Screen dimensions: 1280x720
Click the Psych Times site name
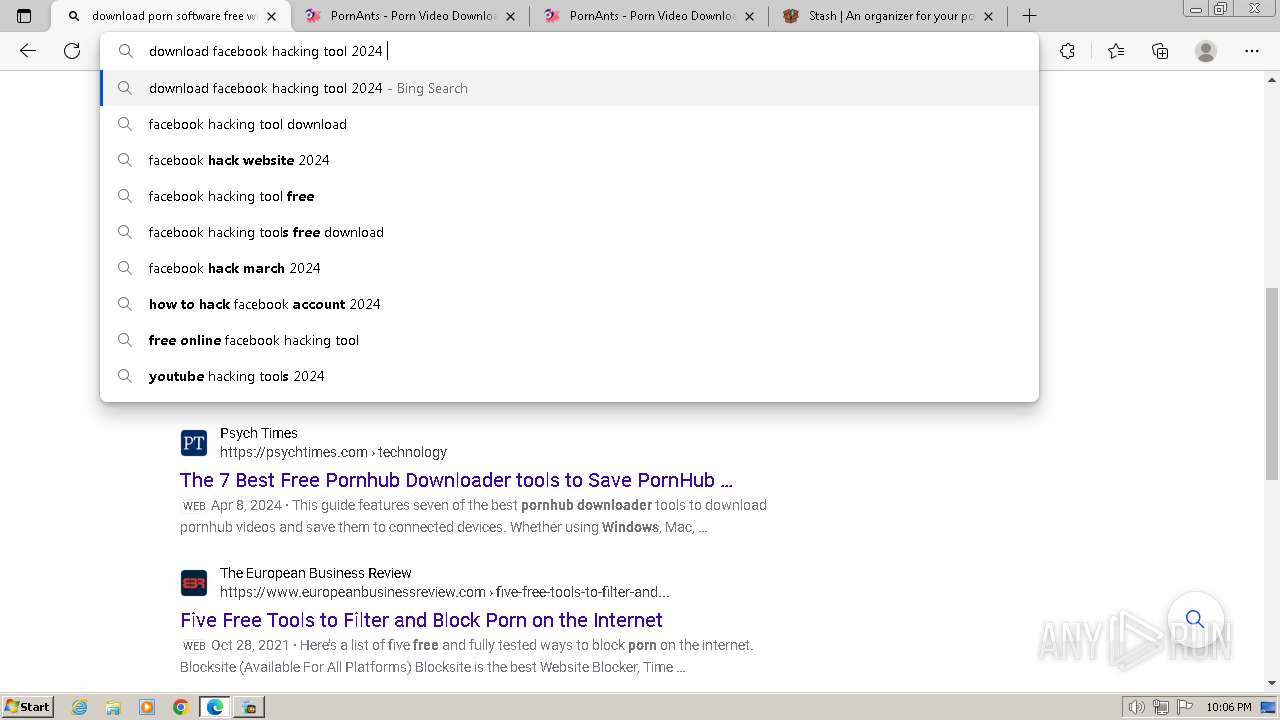pos(259,433)
